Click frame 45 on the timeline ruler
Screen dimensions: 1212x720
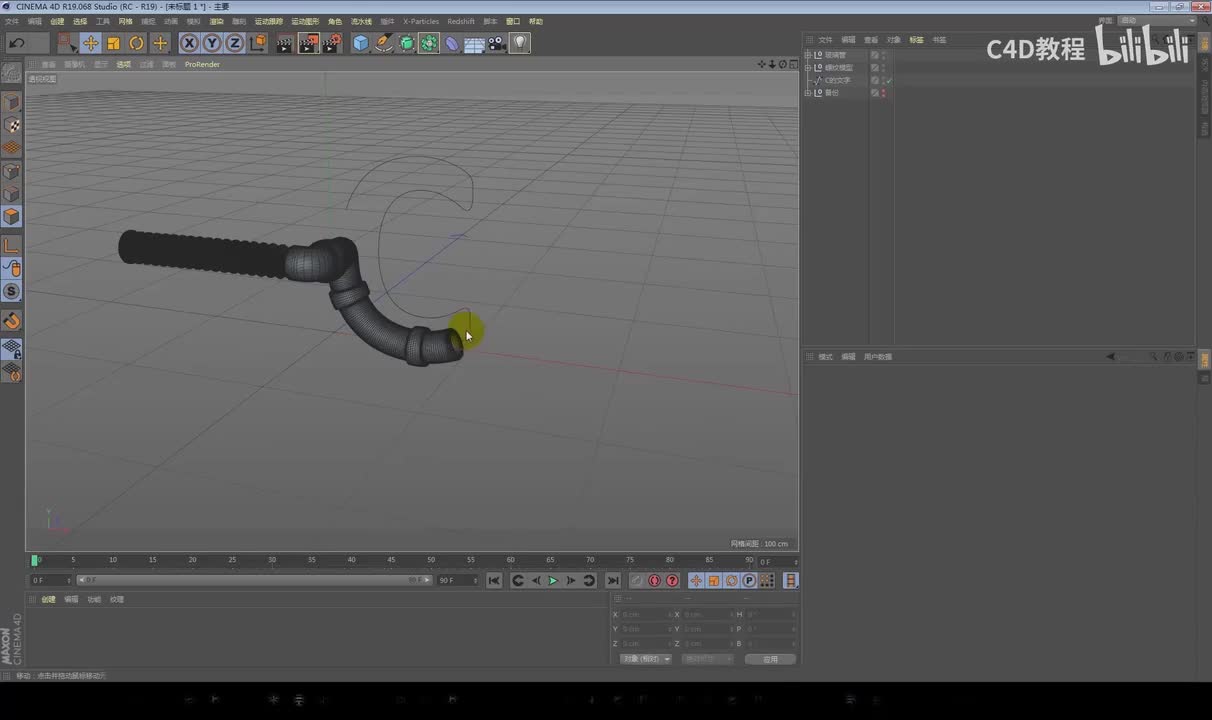[391, 560]
